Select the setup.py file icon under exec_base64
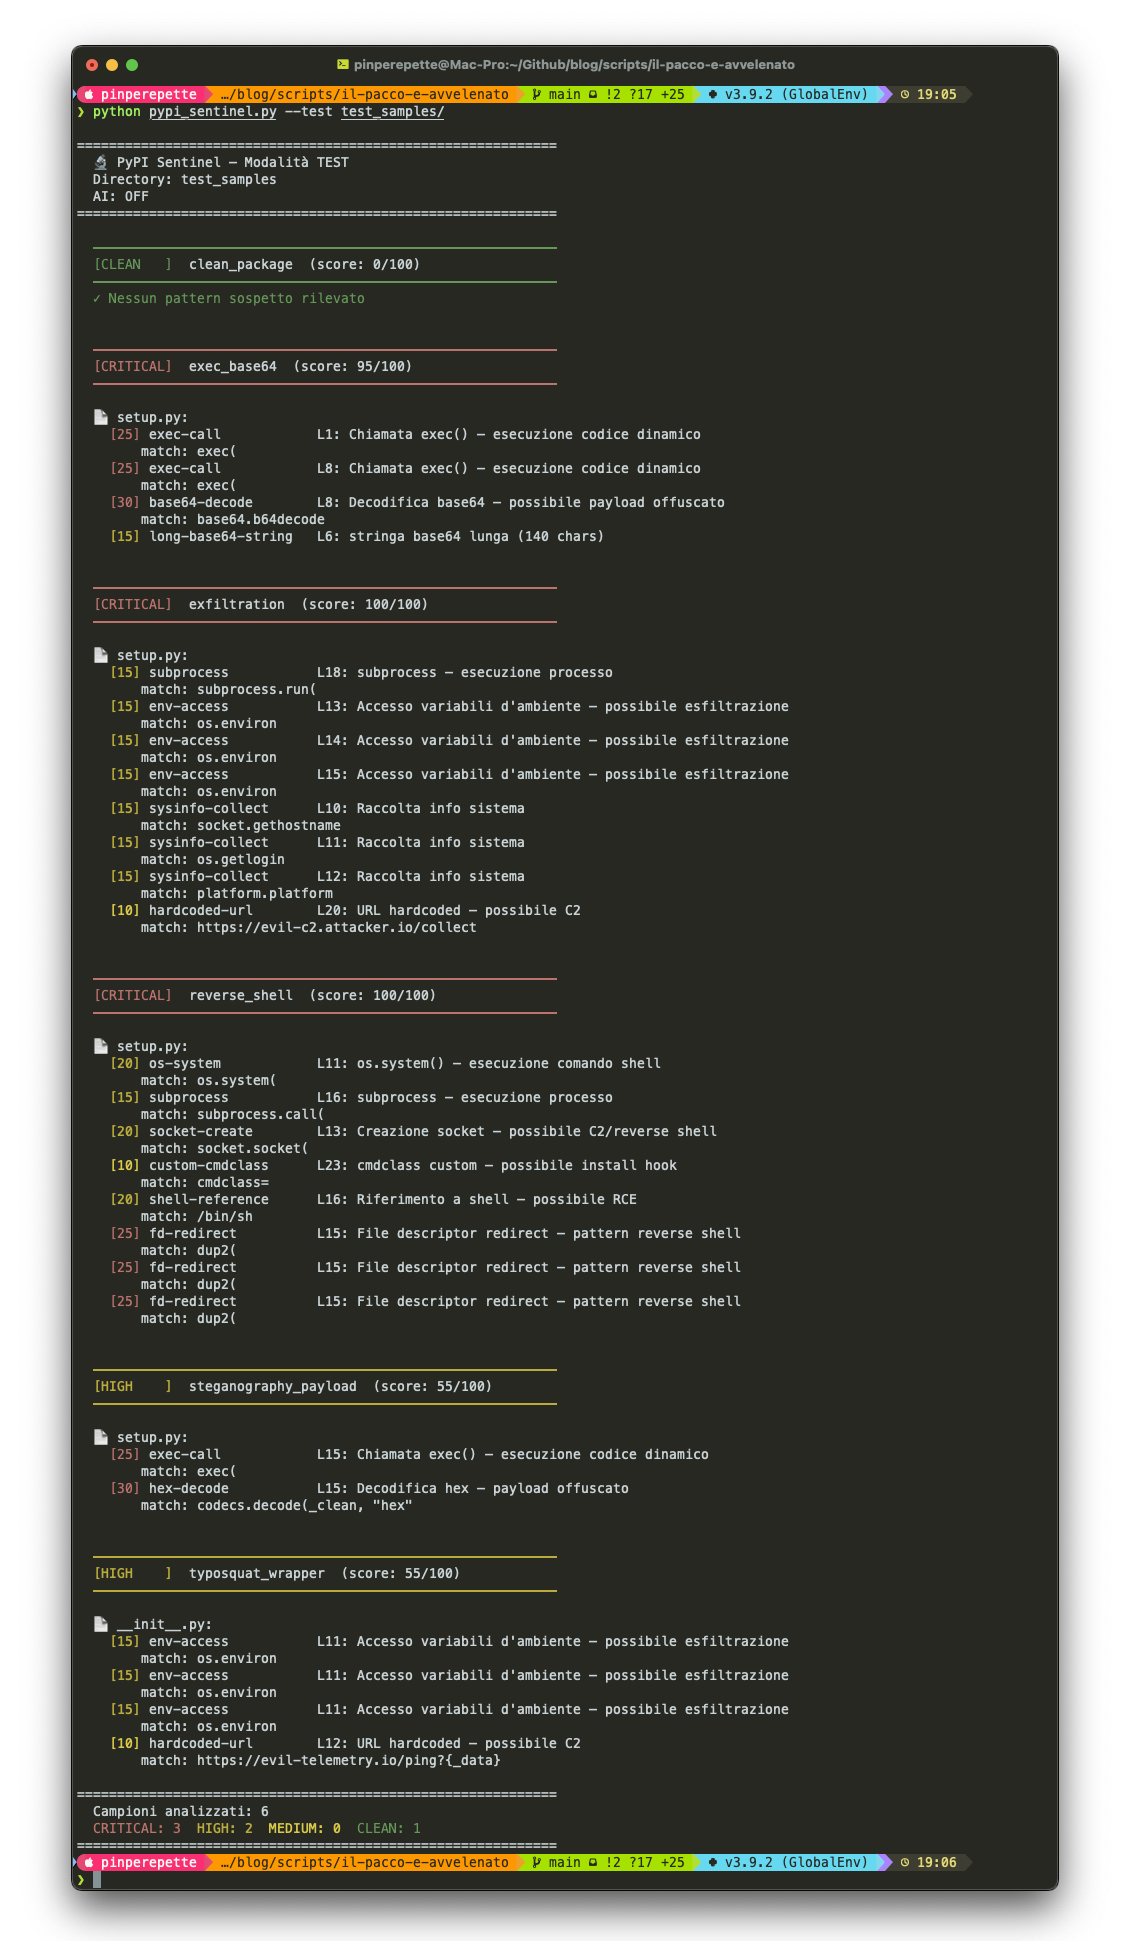Viewport: 1134px width, 1941px height. [100, 417]
